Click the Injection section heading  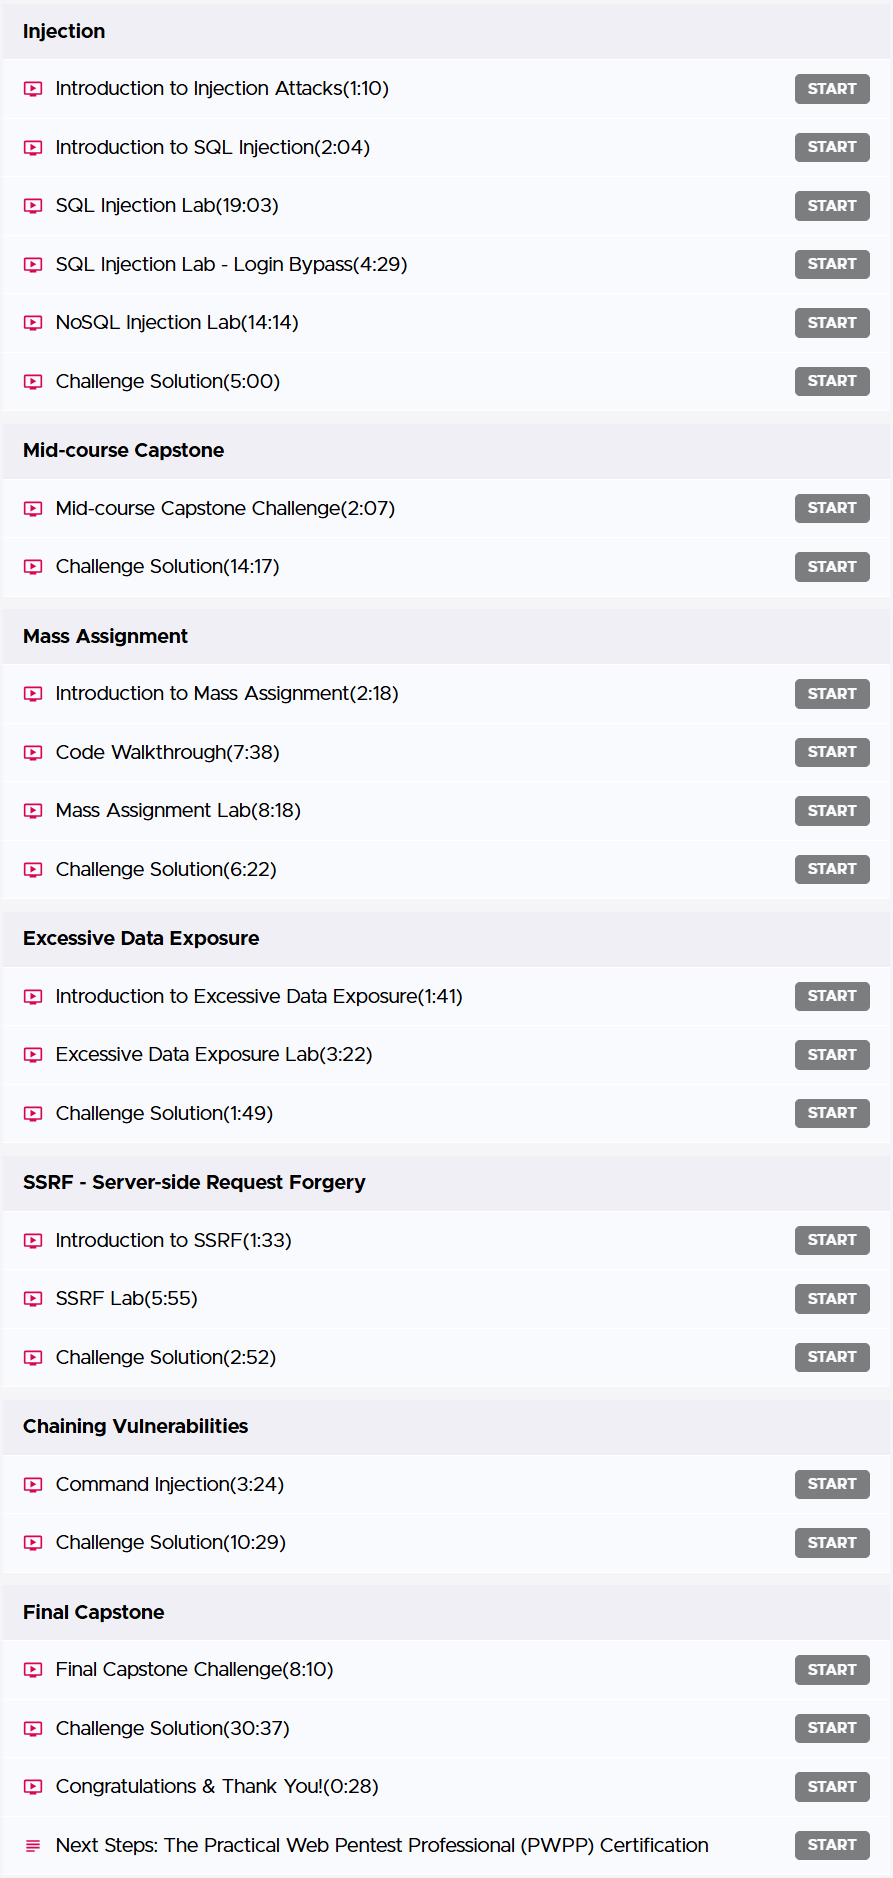pyautogui.click(x=64, y=31)
